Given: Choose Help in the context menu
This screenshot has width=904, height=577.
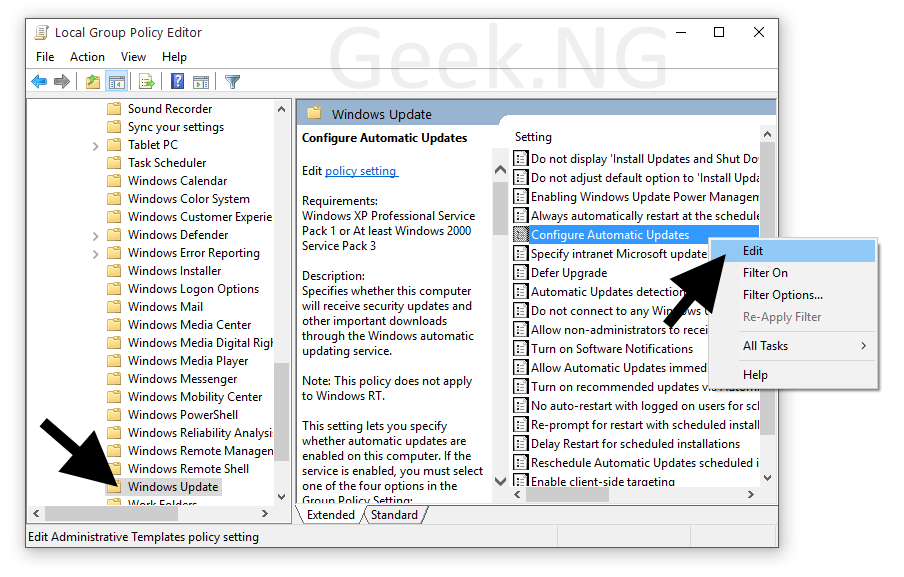Looking at the screenshot, I should pyautogui.click(x=793, y=375).
